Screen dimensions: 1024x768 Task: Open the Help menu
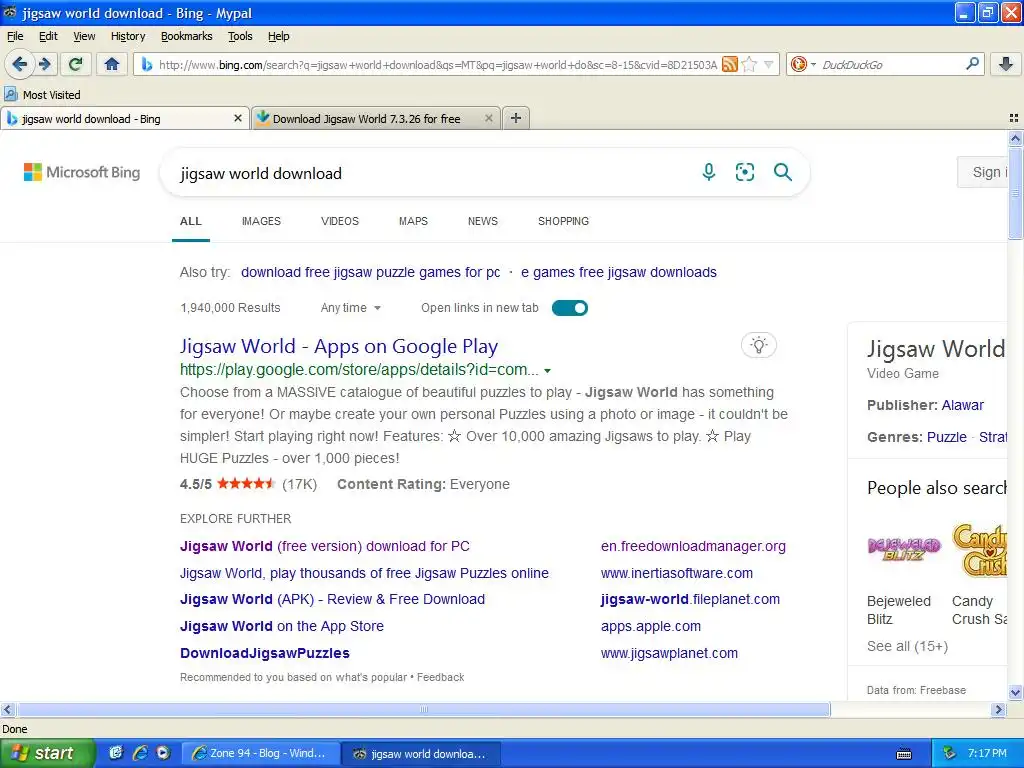(279, 36)
